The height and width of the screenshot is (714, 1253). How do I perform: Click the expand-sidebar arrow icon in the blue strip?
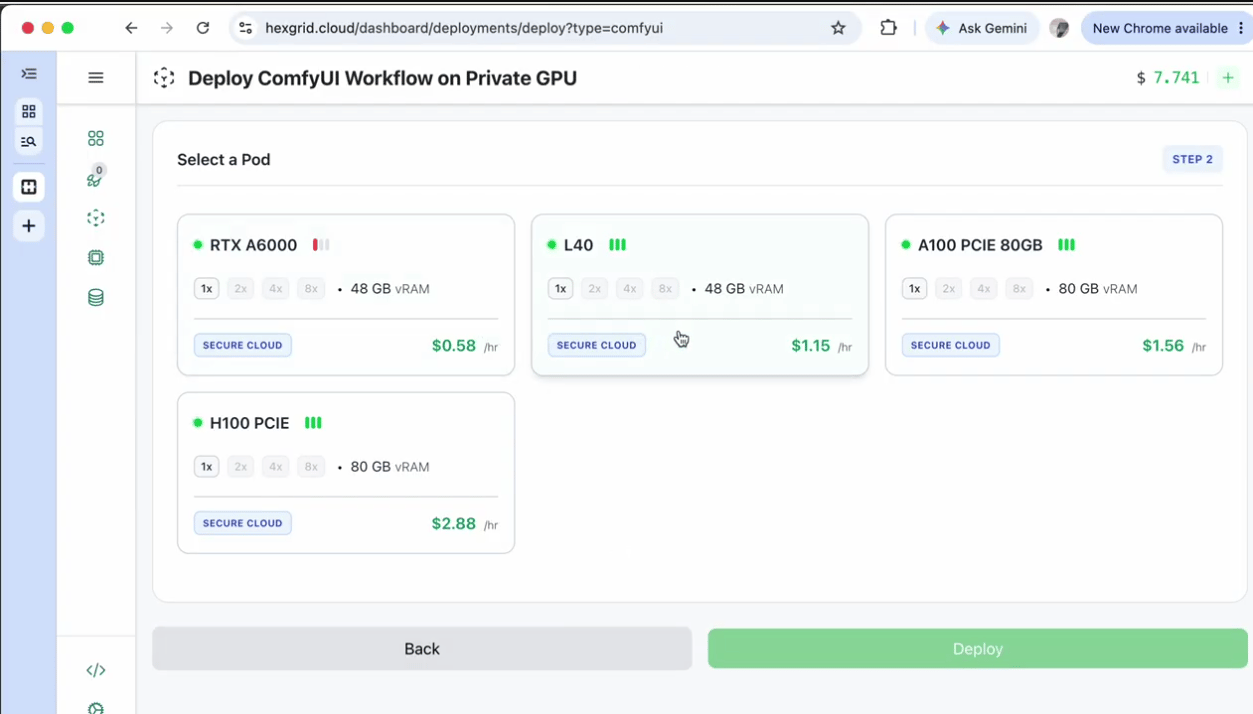pyautogui.click(x=29, y=74)
